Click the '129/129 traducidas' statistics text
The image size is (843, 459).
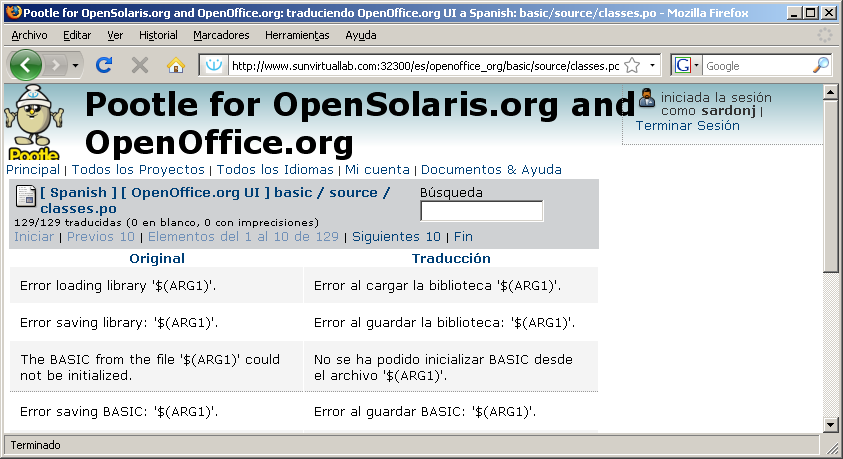click(166, 223)
